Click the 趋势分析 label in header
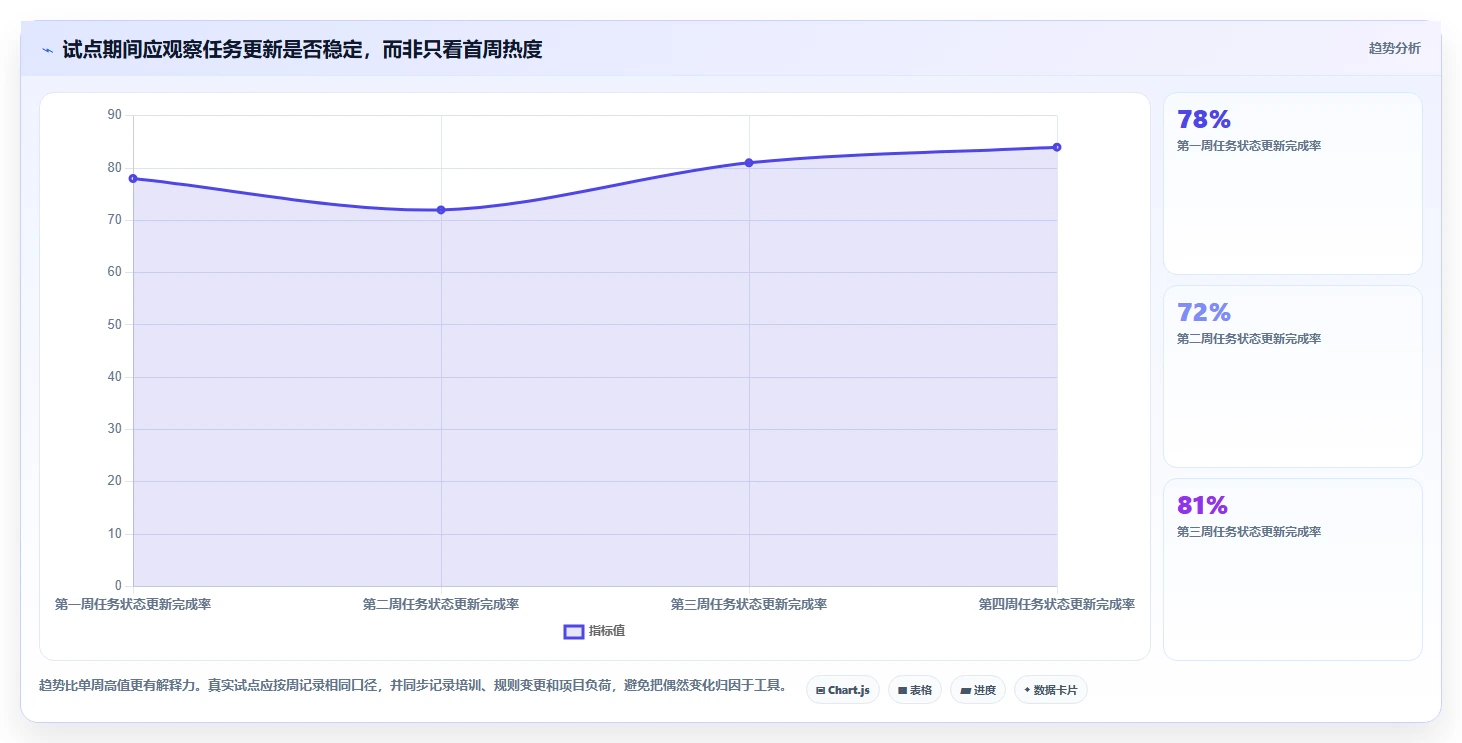The image size is (1462, 743). coord(1394,48)
